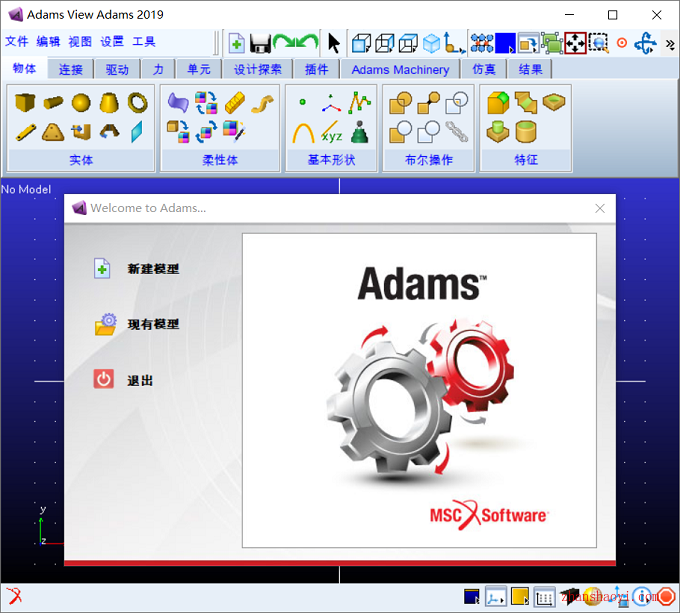Screen dimensions: 680x613
Task: Create a frustum solid body
Action: coord(109,103)
